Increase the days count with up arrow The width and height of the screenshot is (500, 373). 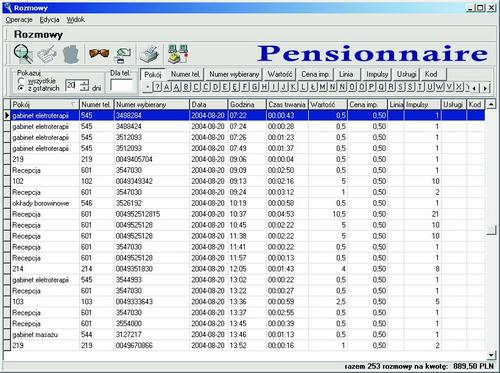tap(85, 82)
